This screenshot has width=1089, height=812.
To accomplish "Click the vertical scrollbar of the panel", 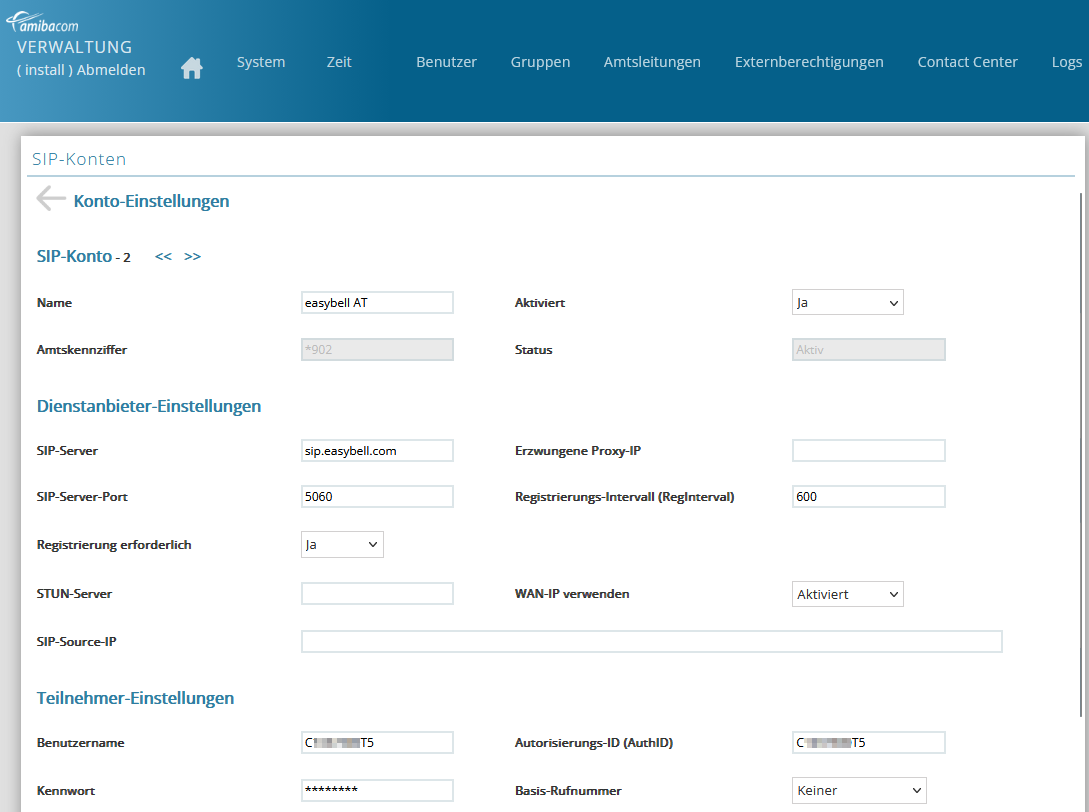I will pos(1081,455).
